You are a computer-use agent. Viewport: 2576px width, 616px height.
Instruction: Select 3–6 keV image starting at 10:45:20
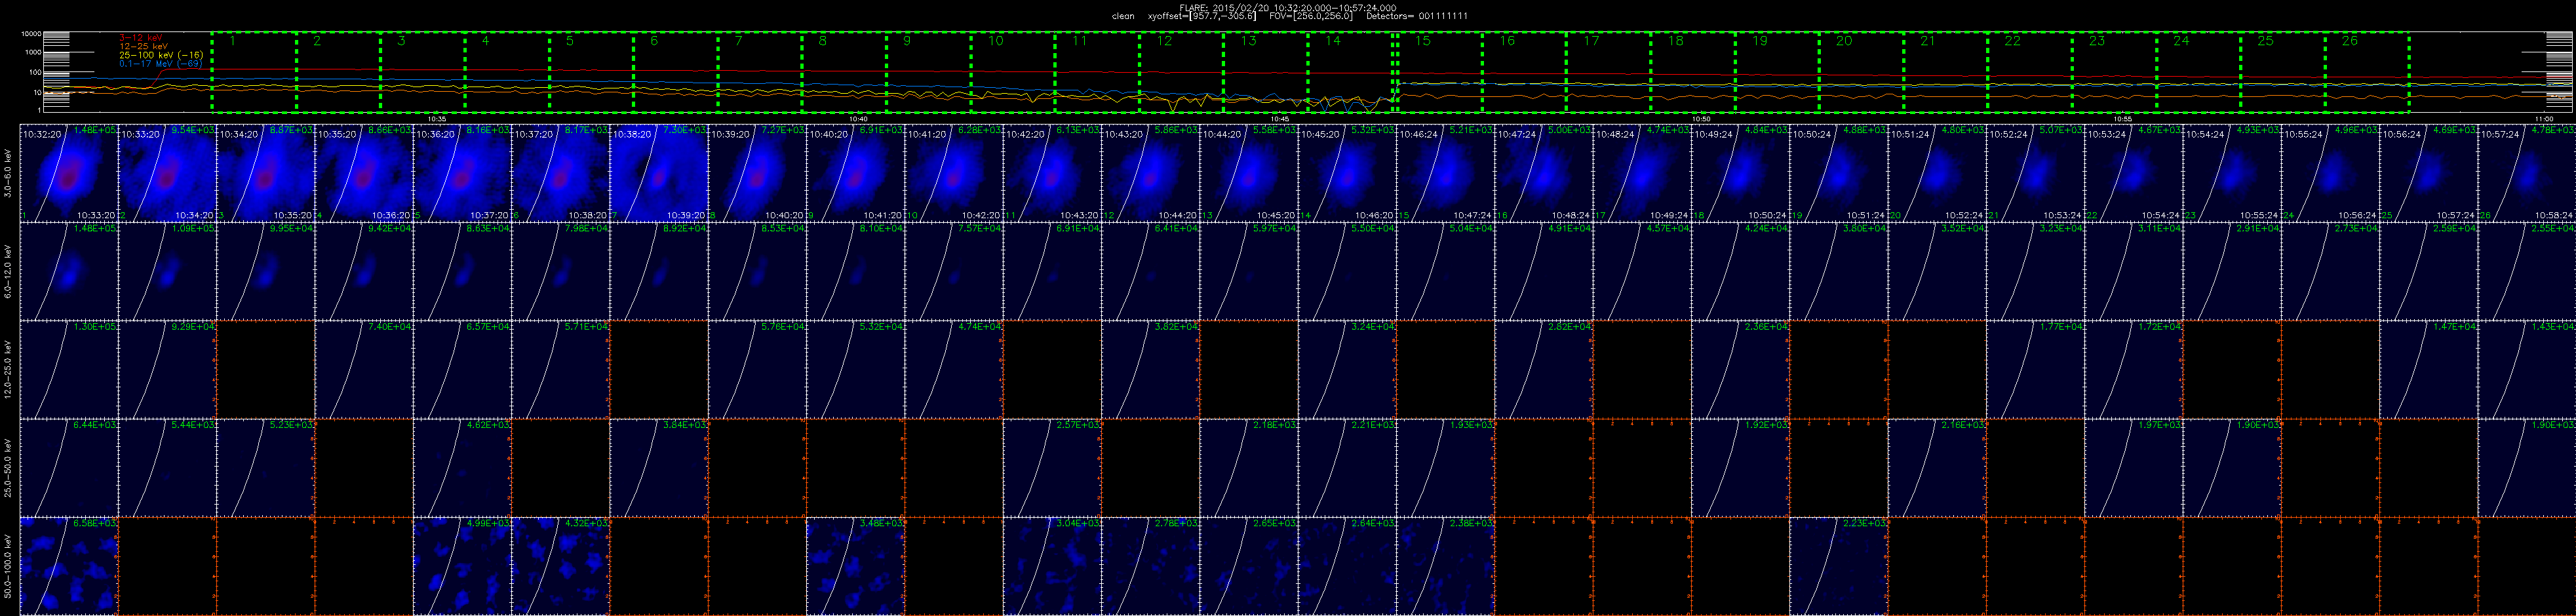point(1347,173)
